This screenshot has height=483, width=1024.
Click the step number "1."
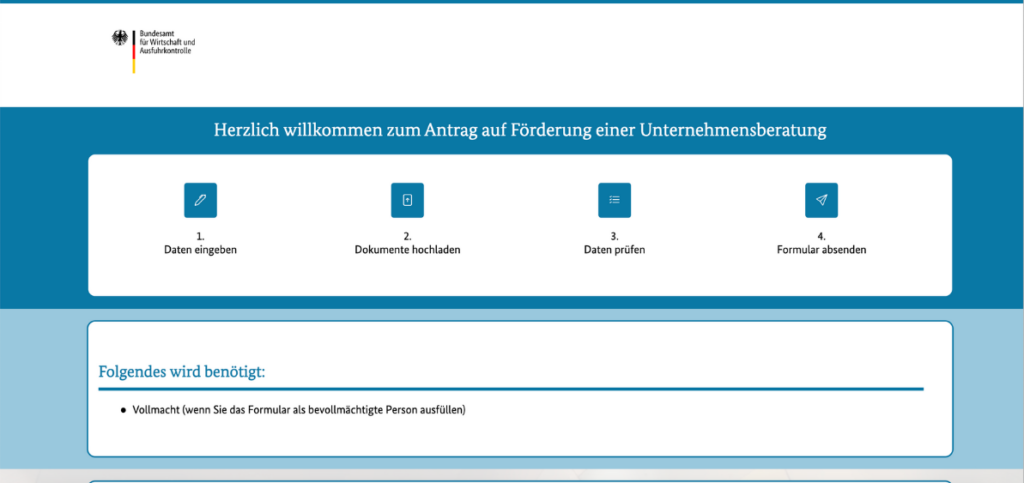tap(200, 237)
